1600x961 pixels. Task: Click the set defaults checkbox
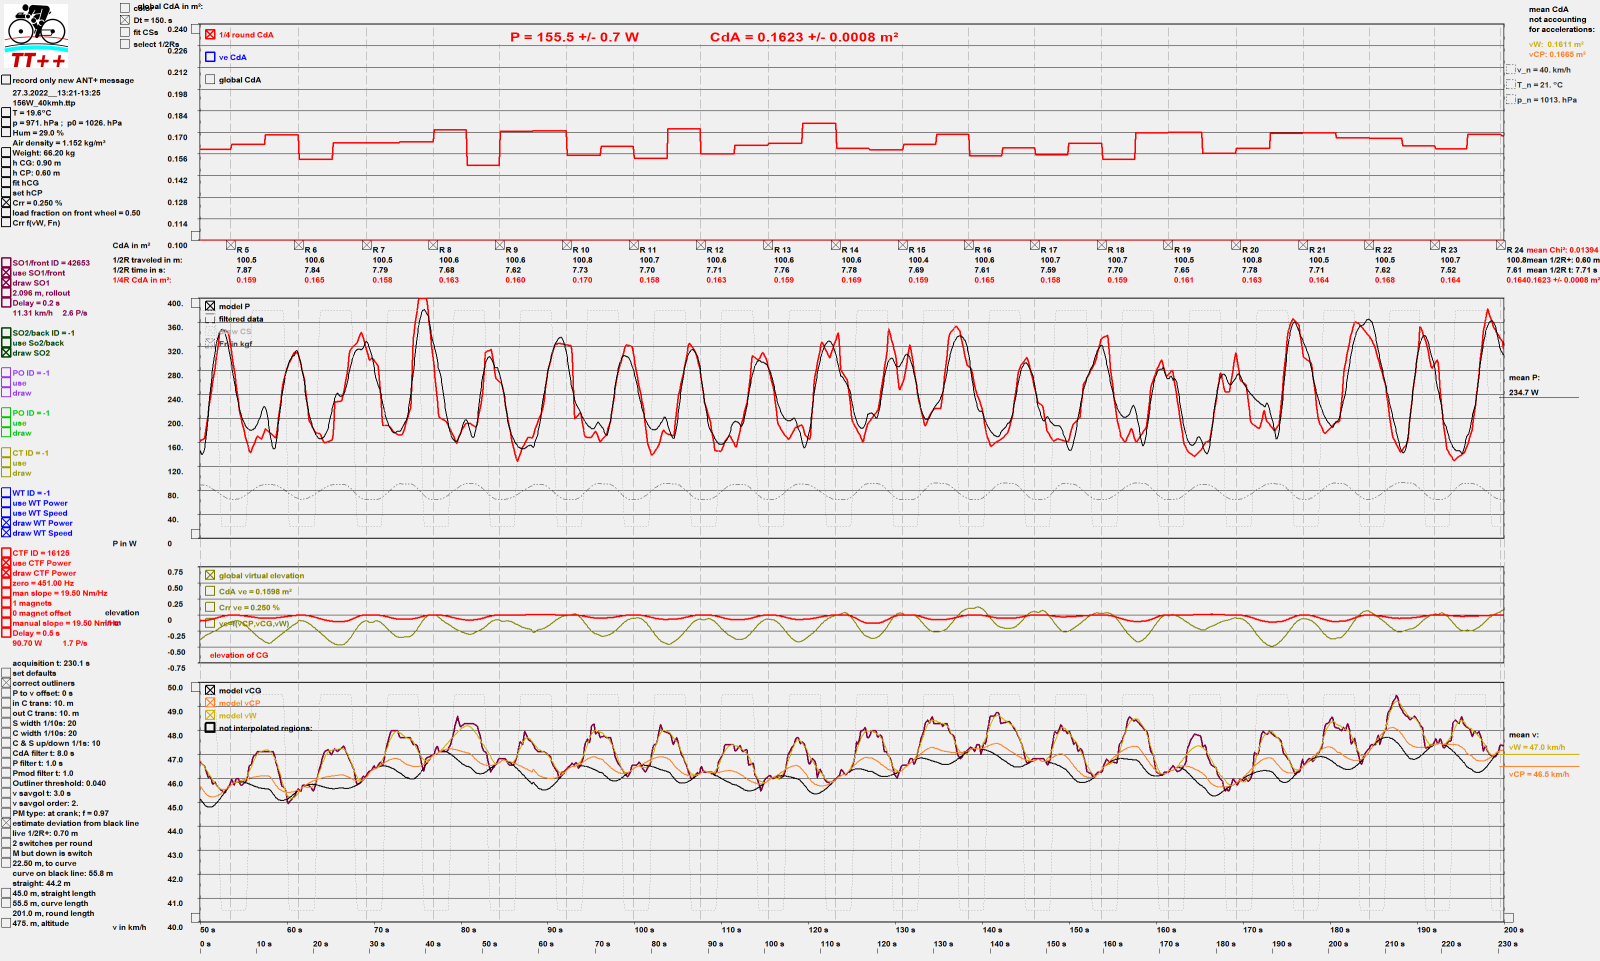[6, 673]
